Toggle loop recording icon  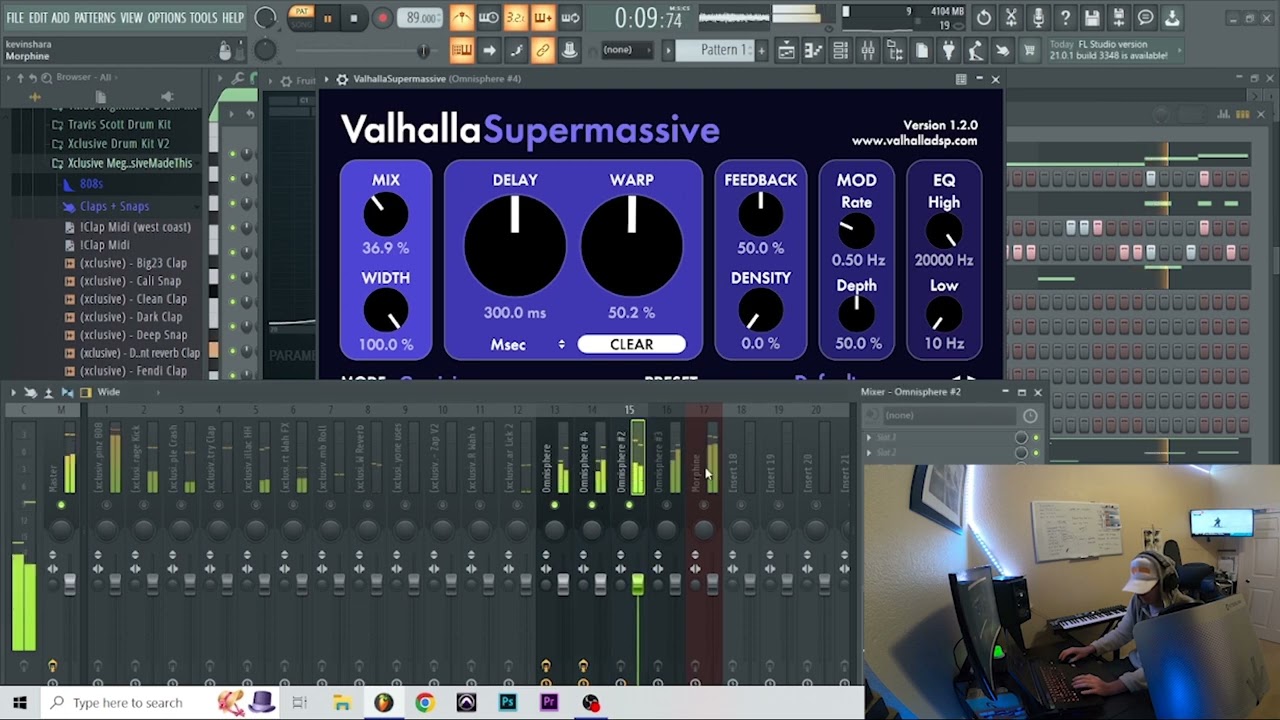tap(570, 18)
